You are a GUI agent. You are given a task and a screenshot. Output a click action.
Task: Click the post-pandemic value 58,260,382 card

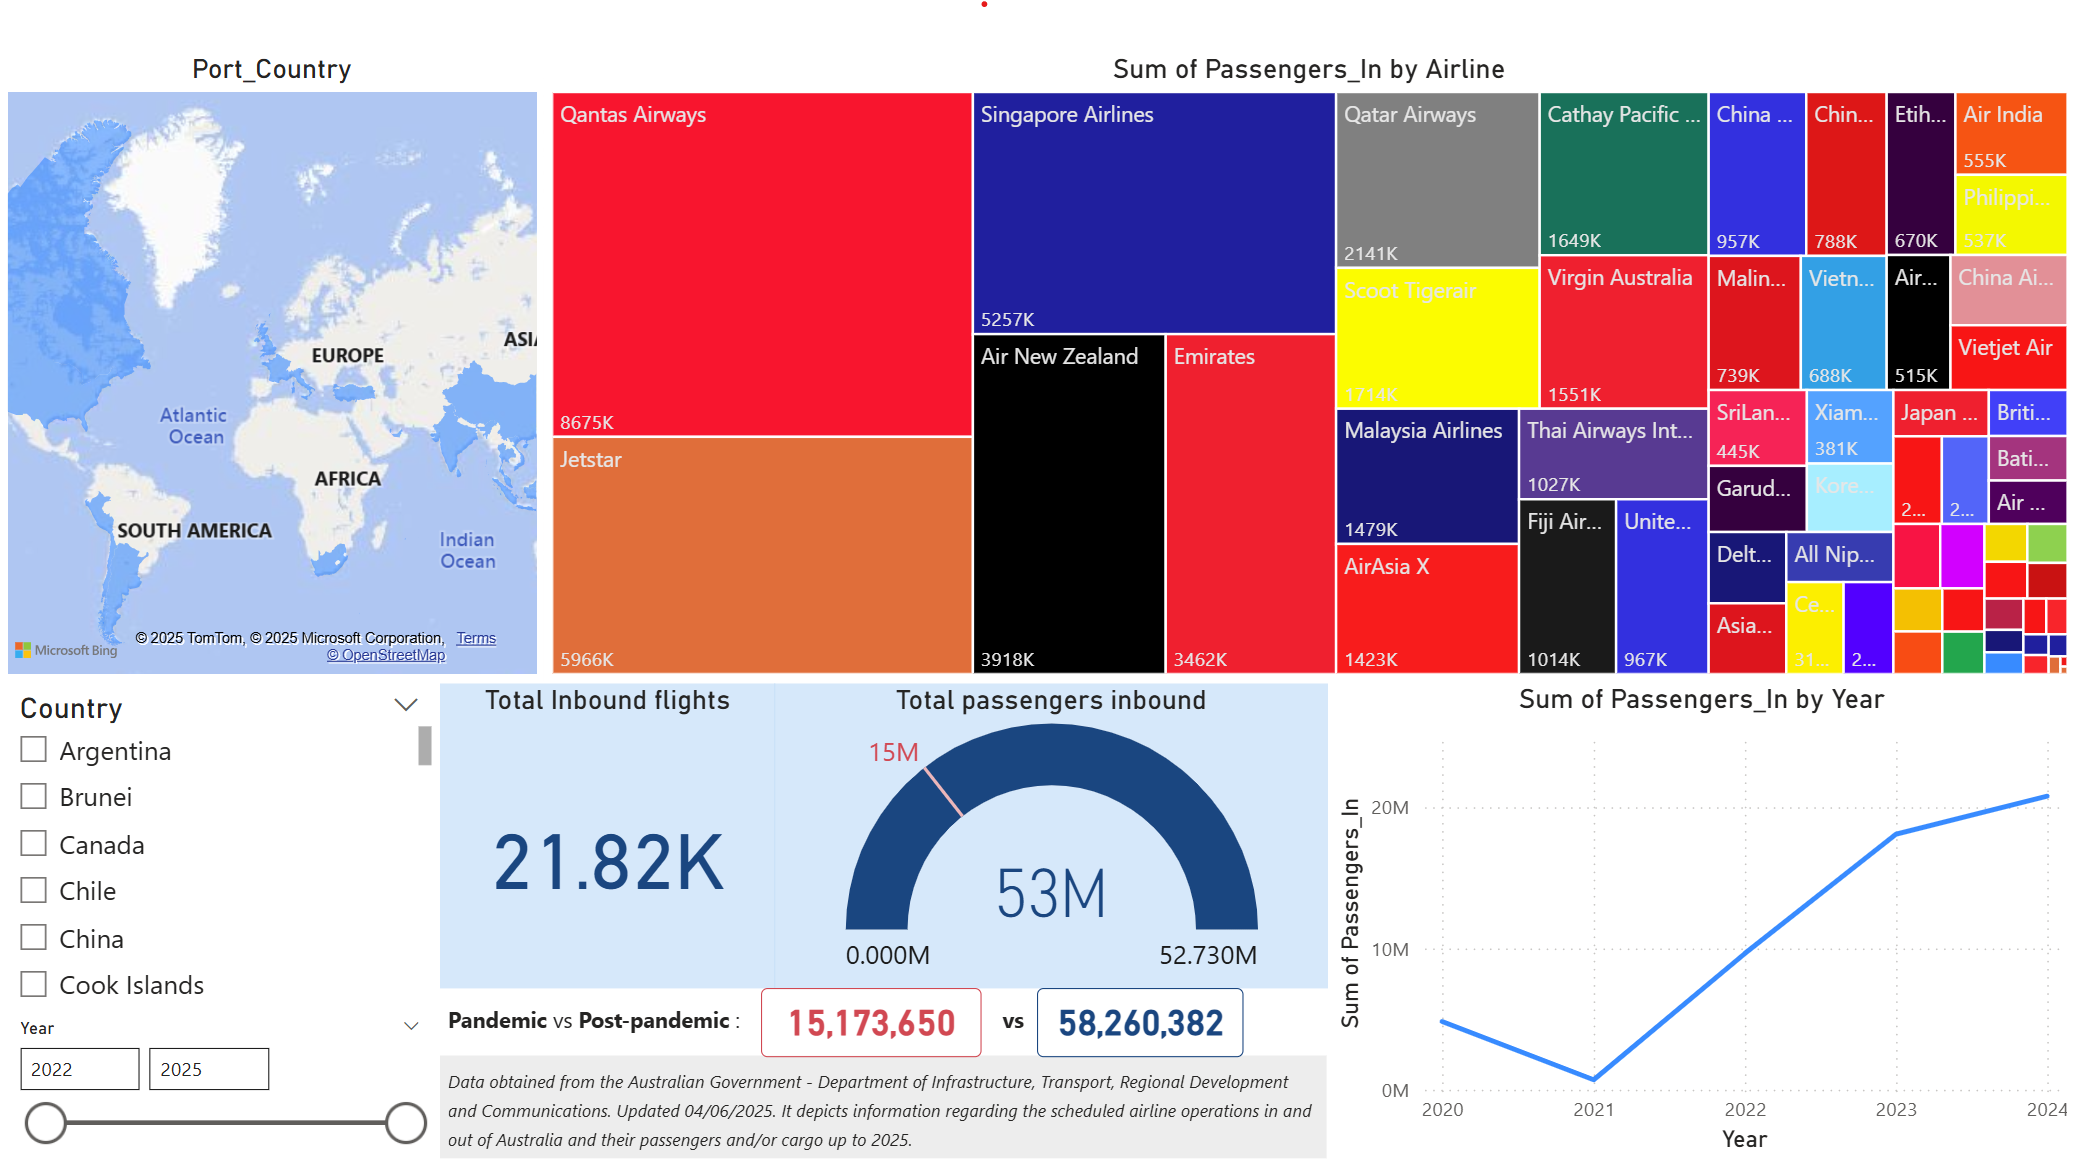[x=1140, y=1022]
